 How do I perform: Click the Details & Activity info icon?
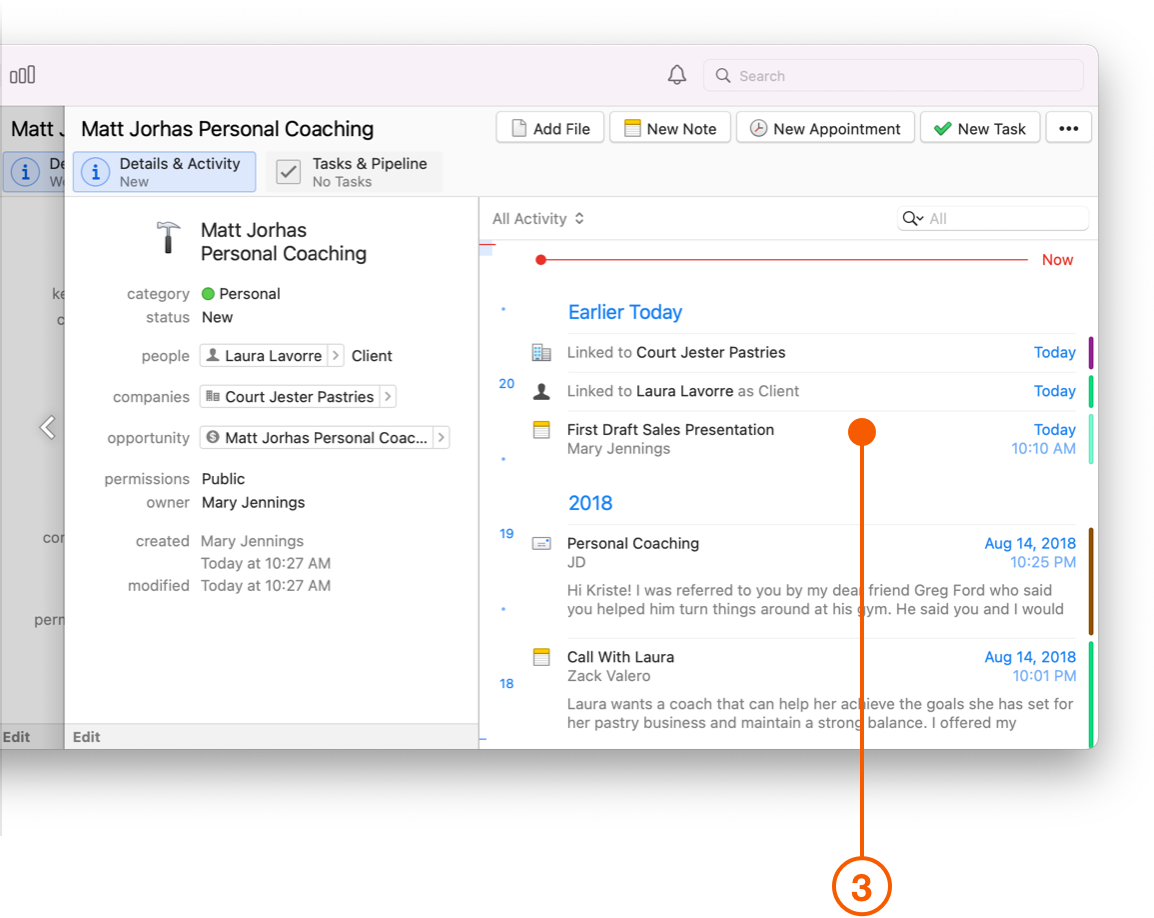tap(95, 172)
